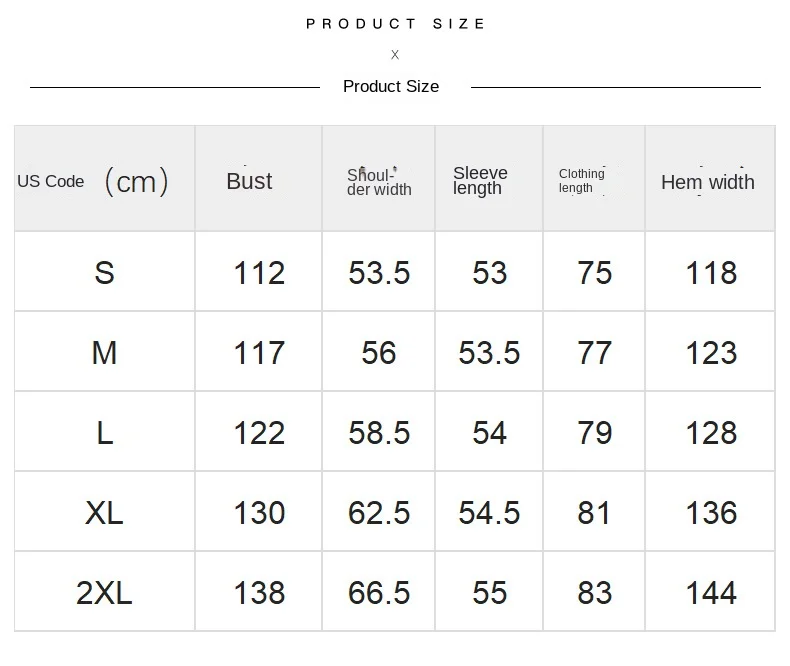Click the PRODUCT SIZE heading
Image resolution: width=790 pixels, height=666 pixels.
pyautogui.click(x=396, y=23)
